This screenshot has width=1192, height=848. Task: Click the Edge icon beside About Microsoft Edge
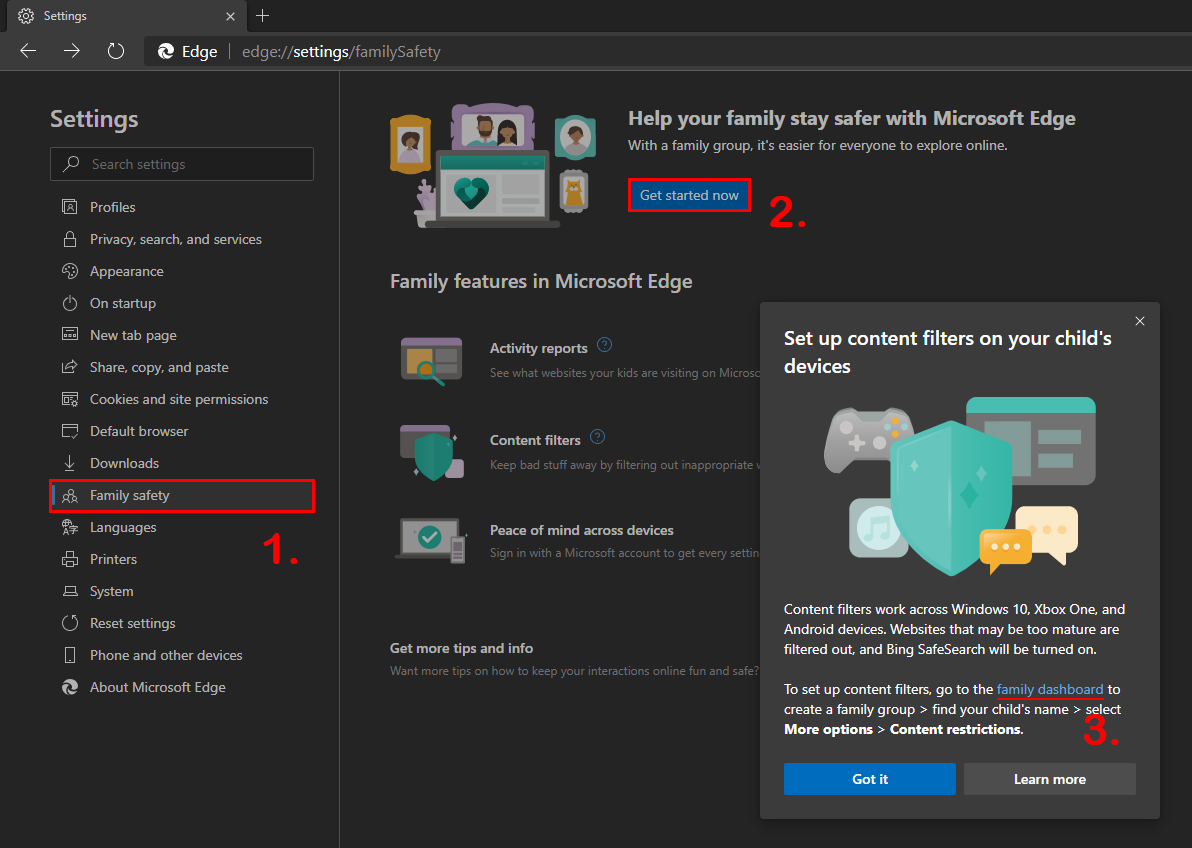coord(70,687)
